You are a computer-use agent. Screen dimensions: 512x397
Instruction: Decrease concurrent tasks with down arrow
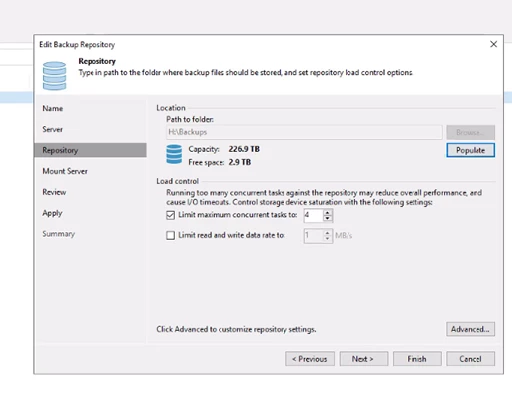[x=328, y=218]
